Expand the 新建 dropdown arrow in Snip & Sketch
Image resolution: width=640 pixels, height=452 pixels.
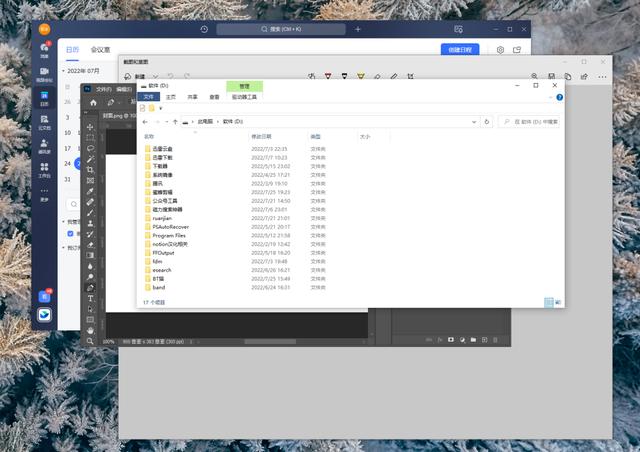click(156, 76)
